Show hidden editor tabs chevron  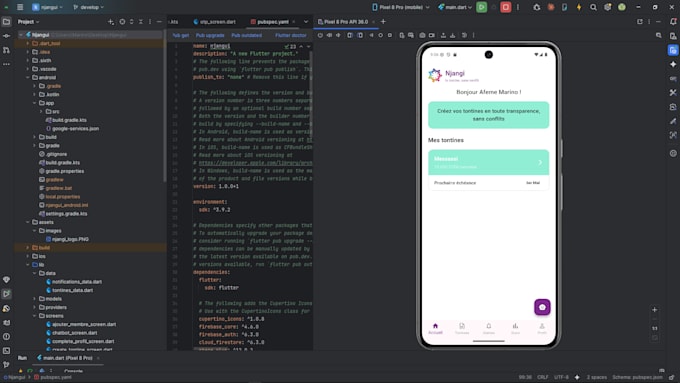click(x=306, y=22)
